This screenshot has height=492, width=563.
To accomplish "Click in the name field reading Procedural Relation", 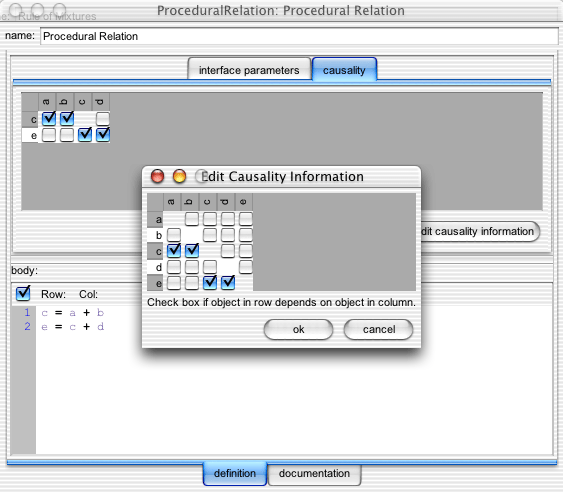I will point(299,36).
